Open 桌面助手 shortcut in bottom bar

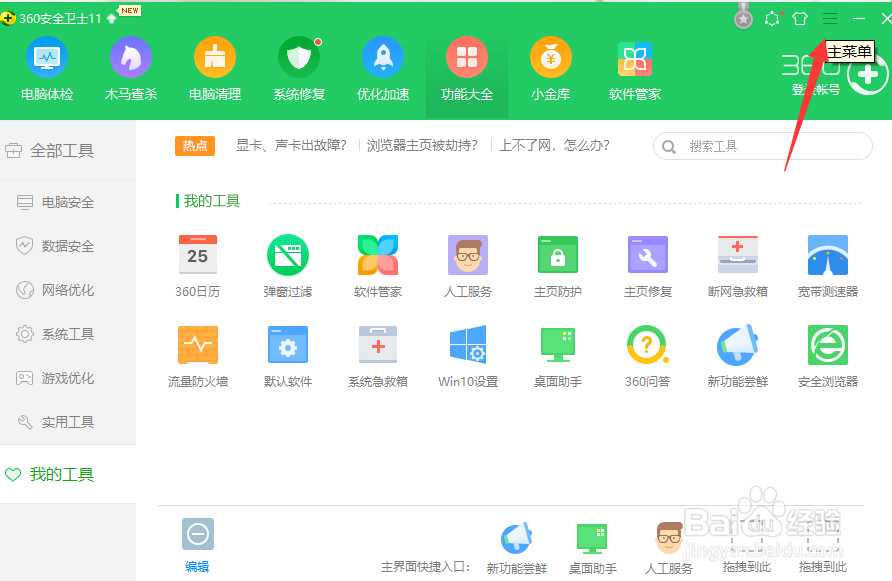592,549
